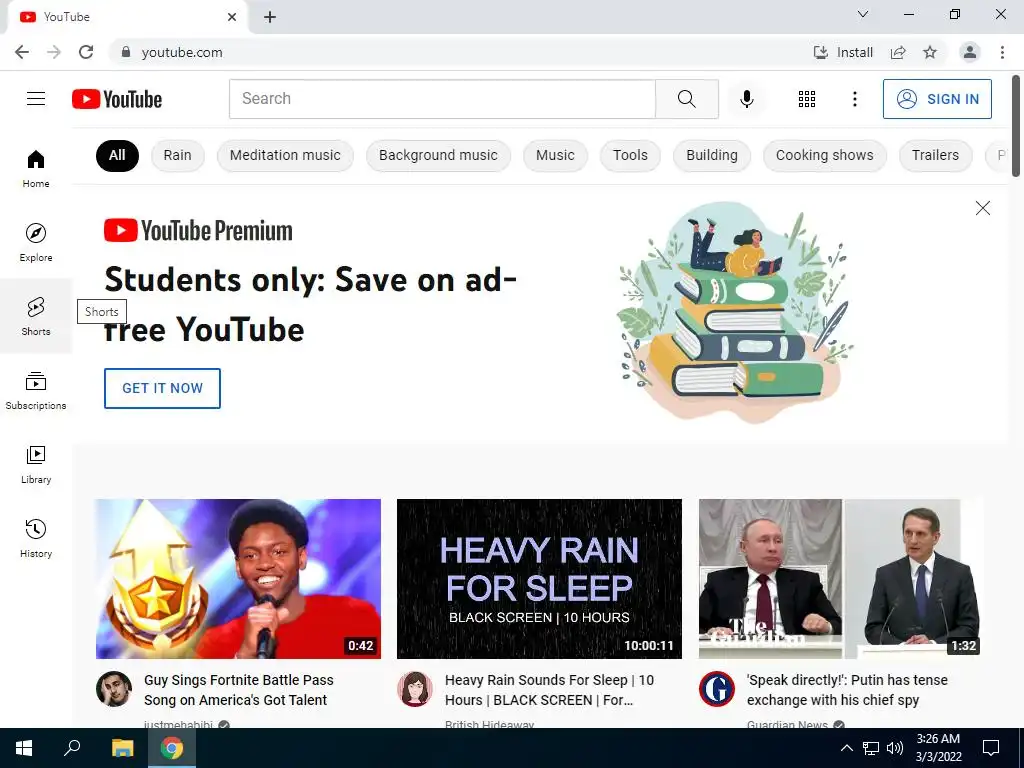Click the Sign In button
Viewport: 1024px width, 768px height.
937,99
